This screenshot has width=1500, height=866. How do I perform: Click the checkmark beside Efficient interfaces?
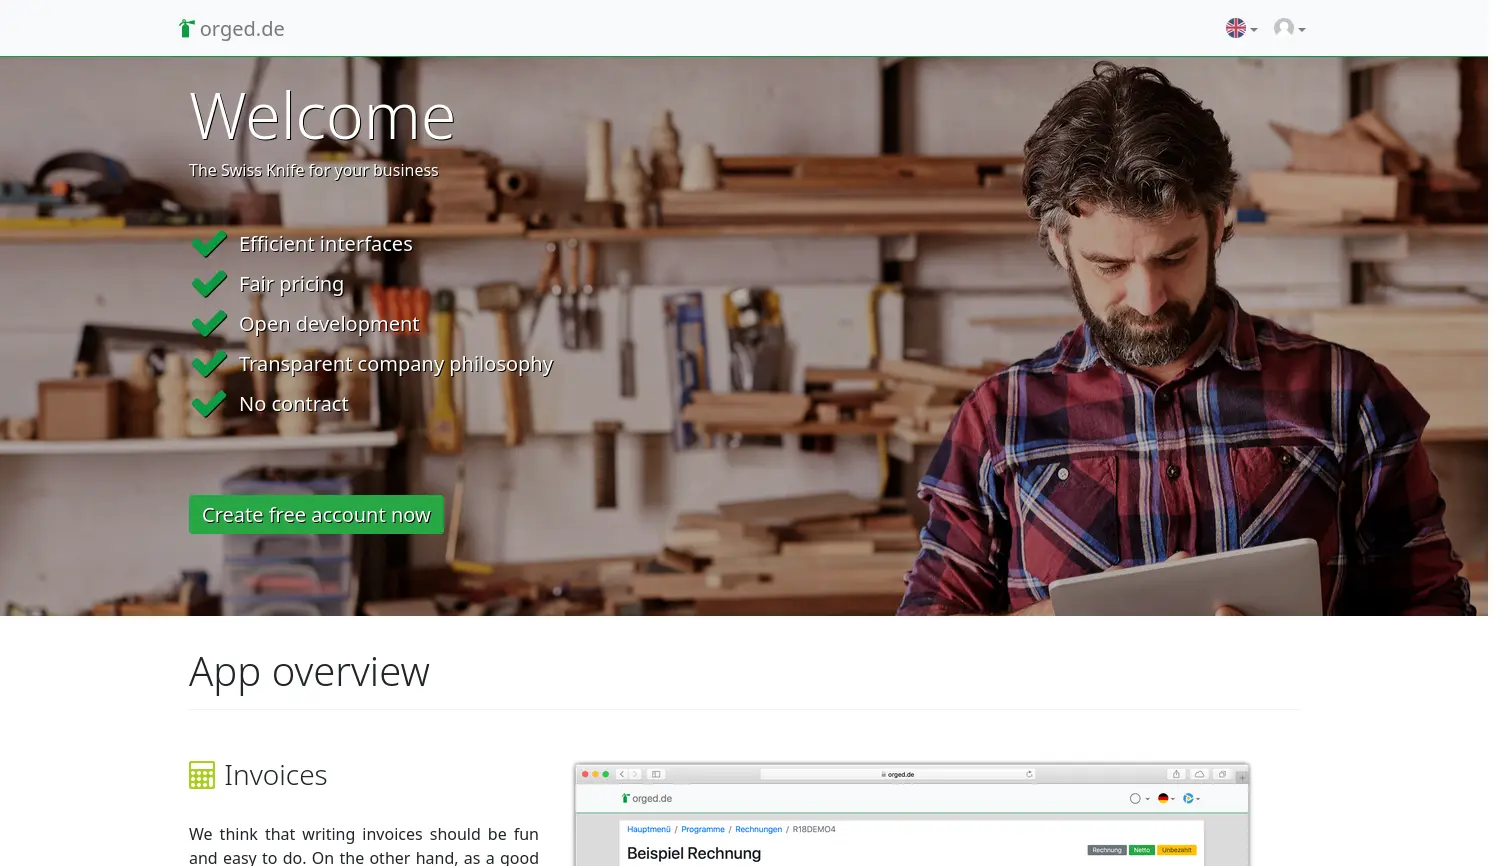click(209, 244)
